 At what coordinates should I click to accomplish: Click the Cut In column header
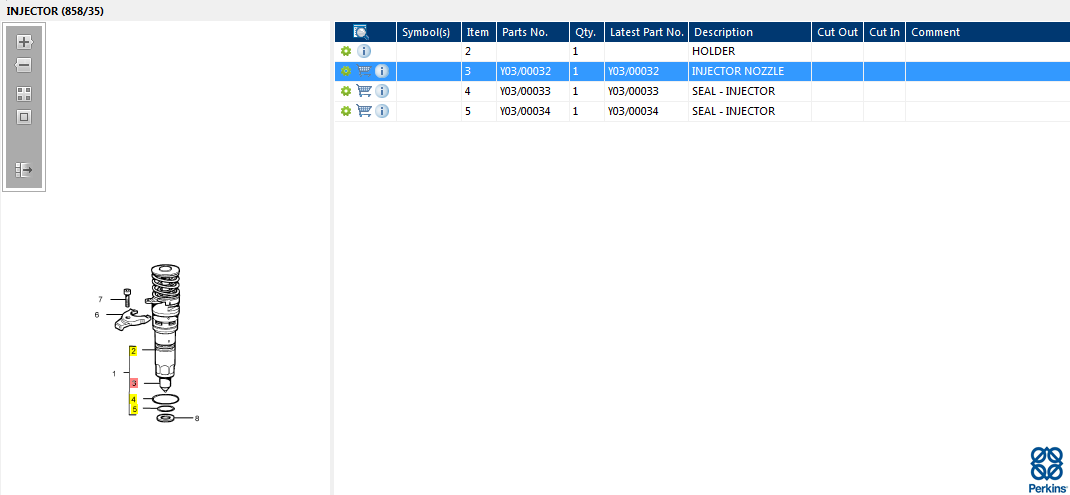click(884, 32)
